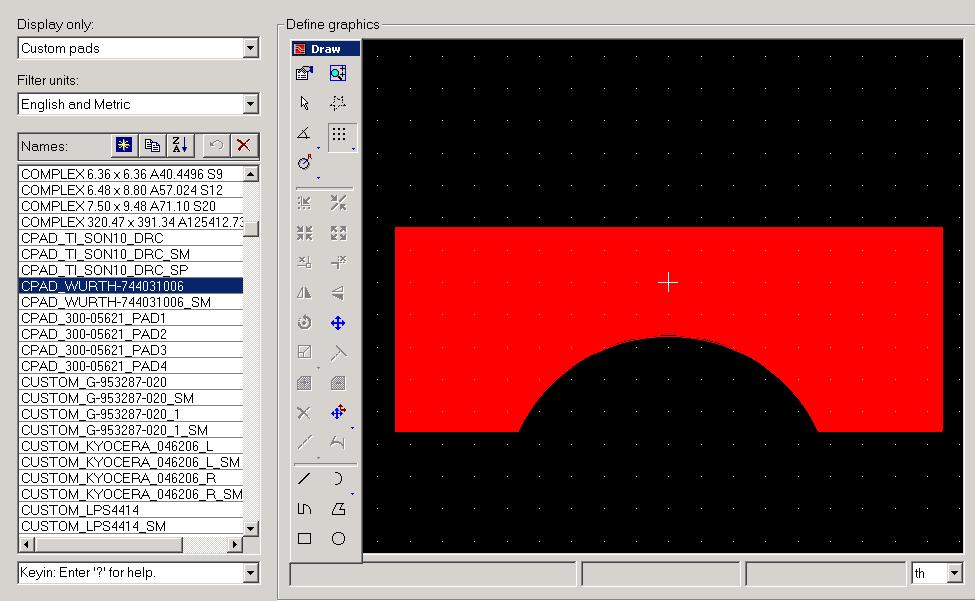Image resolution: width=975 pixels, height=601 pixels.
Task: Select 'COMPLEX 6.36 x 6.36 A40.4496 S9'
Action: coord(131,174)
